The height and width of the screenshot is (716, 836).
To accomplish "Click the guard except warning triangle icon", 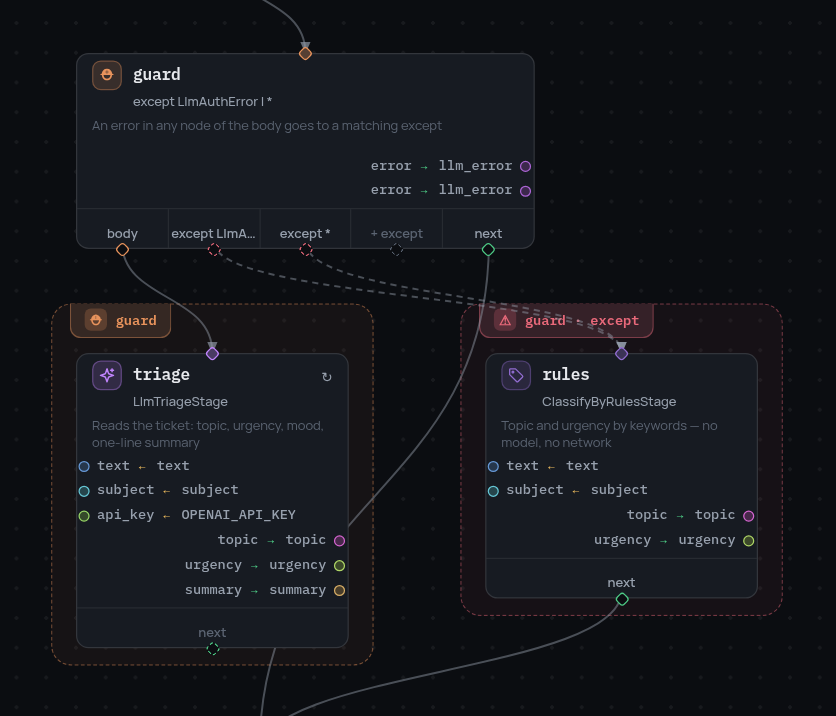I will pos(505,320).
